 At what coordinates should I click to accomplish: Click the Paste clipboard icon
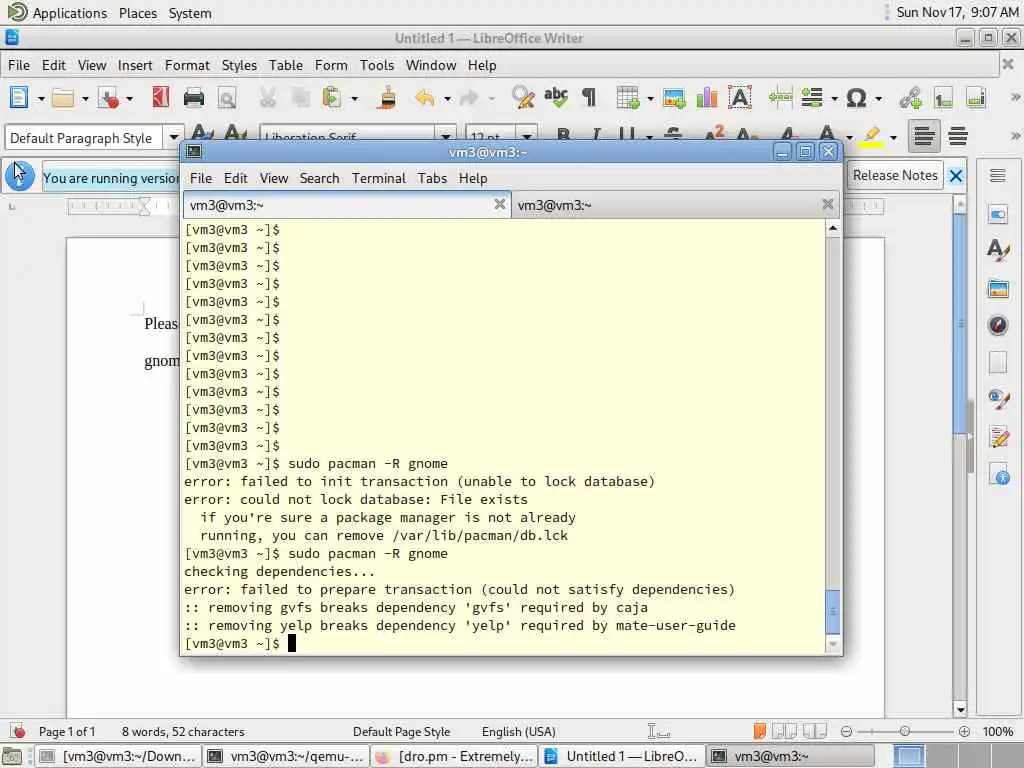click(x=332, y=98)
